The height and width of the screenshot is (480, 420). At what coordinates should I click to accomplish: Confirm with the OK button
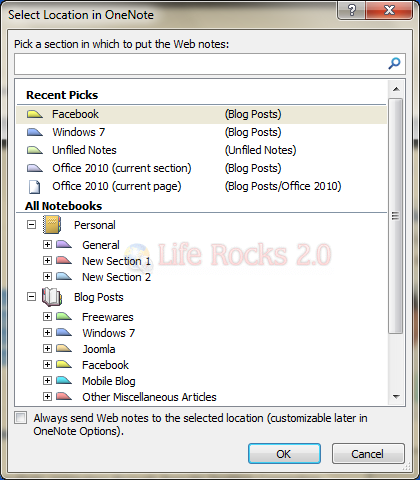(284, 454)
